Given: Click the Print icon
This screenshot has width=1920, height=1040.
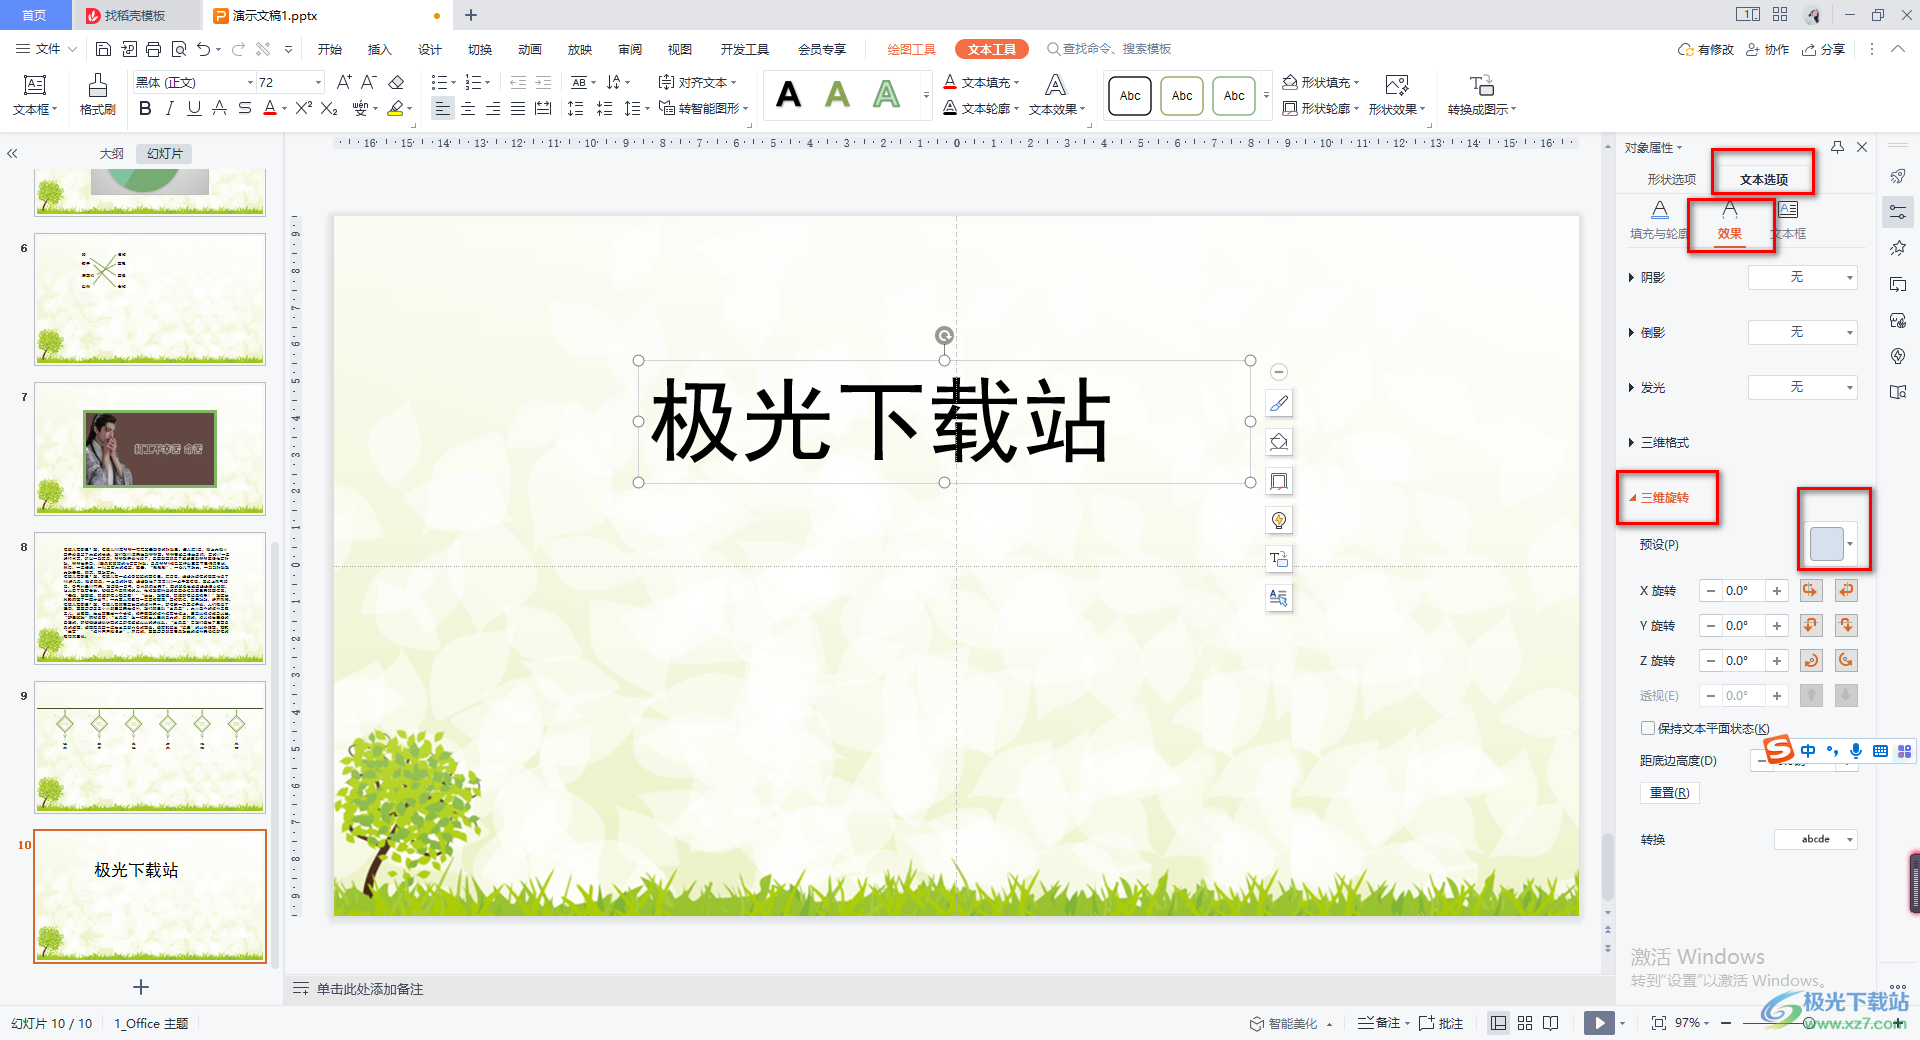Looking at the screenshot, I should (153, 49).
